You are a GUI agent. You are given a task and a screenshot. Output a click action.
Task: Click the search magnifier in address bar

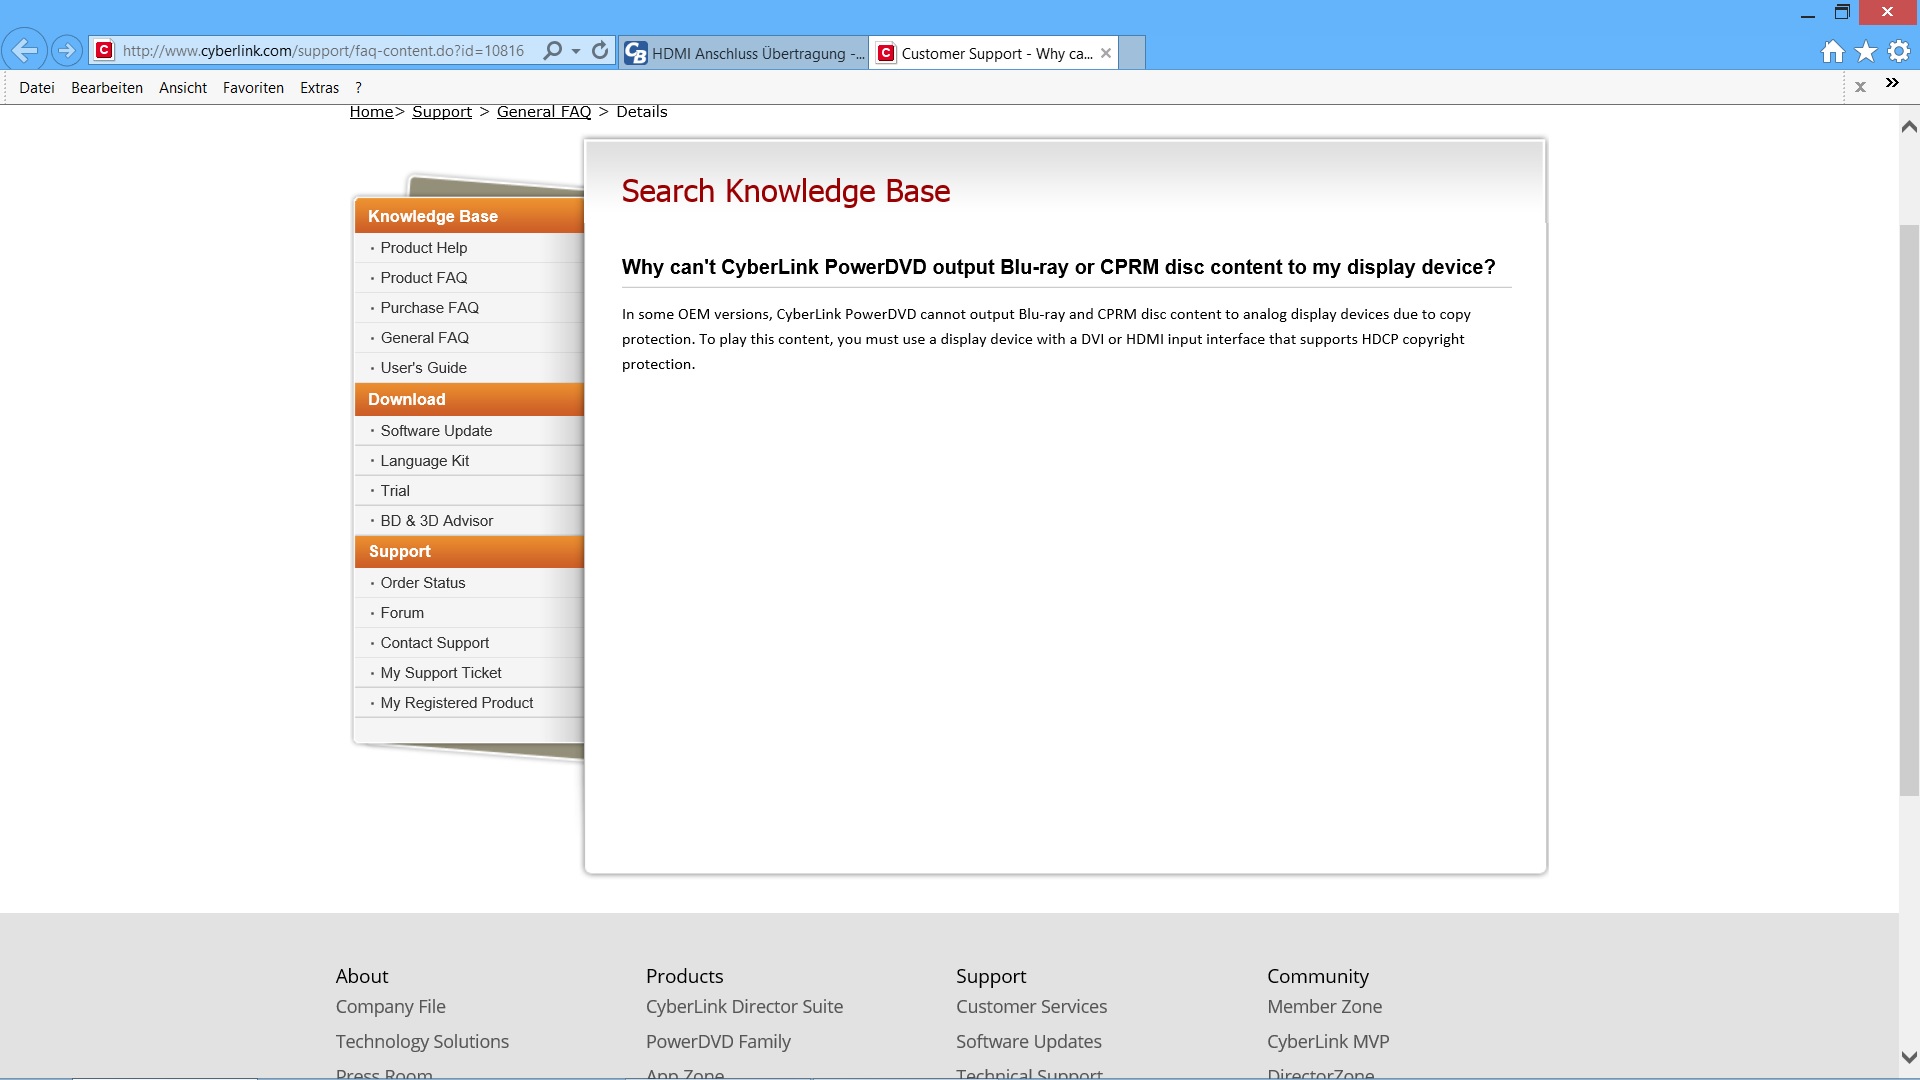552,50
